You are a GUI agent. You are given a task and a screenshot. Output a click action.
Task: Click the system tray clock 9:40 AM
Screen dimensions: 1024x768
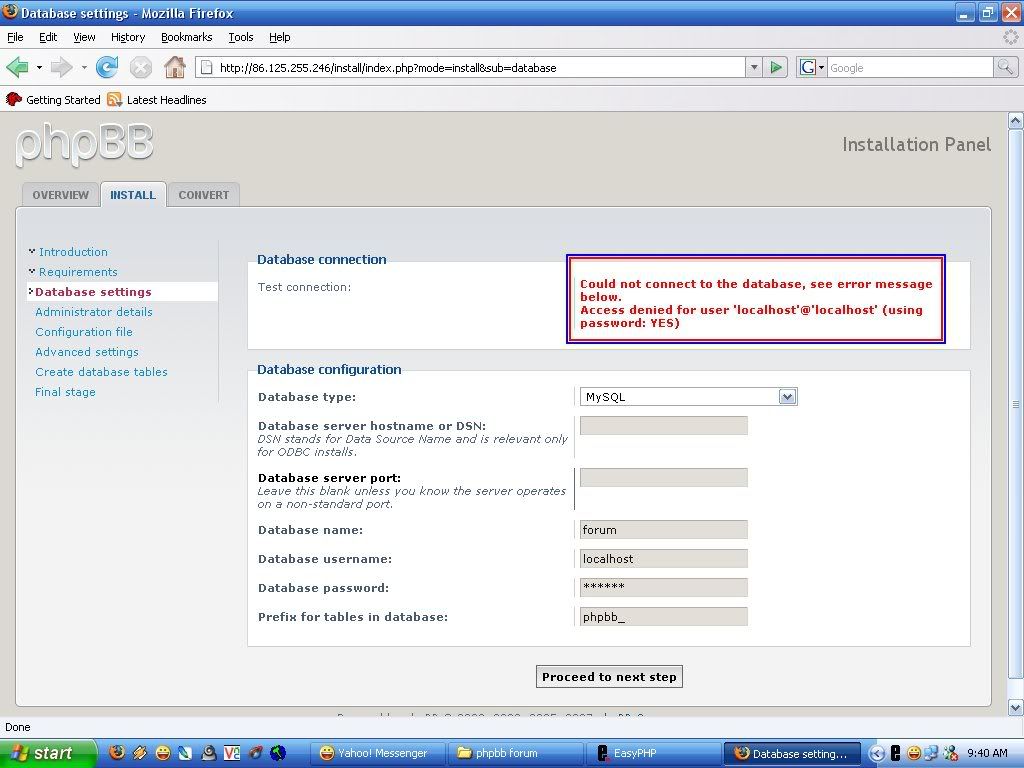[987, 753]
